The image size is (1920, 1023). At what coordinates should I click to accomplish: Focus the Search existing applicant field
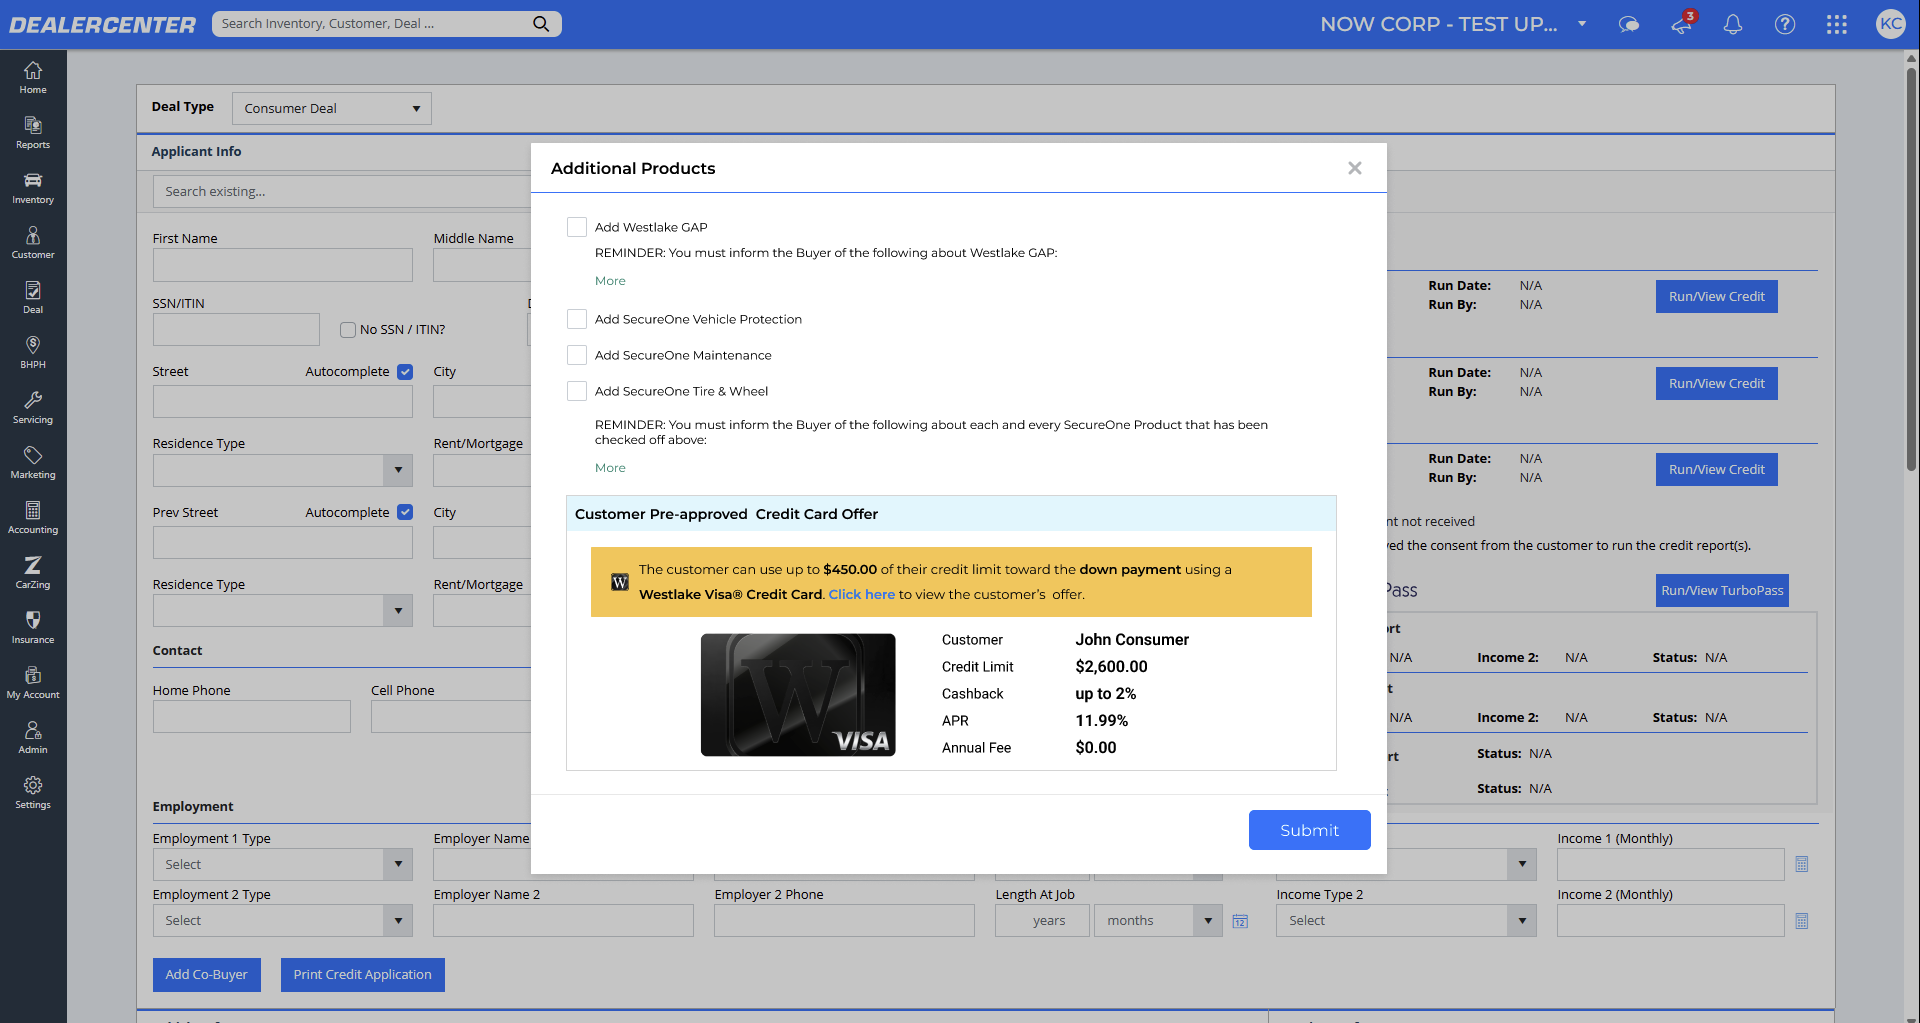coord(342,192)
